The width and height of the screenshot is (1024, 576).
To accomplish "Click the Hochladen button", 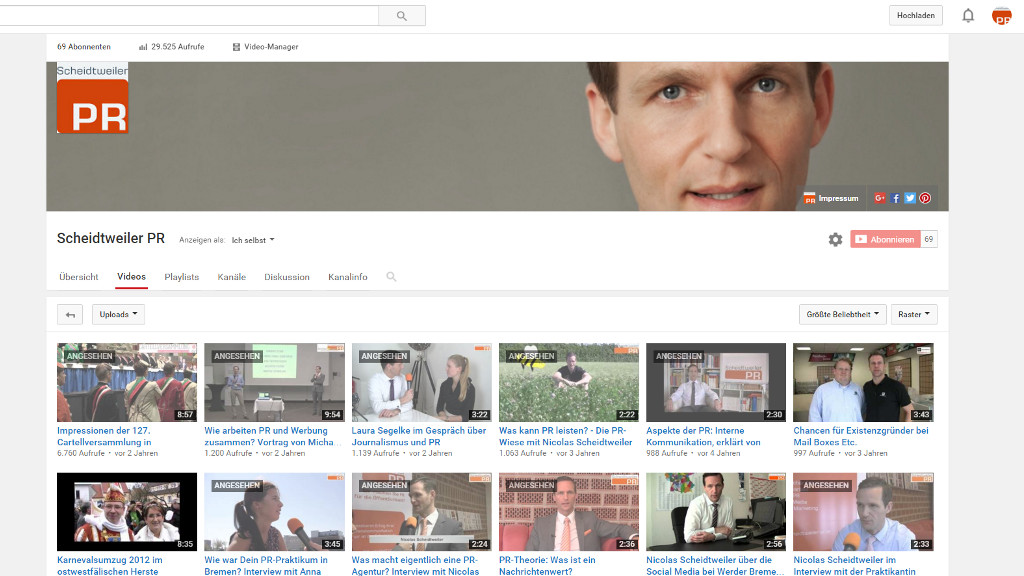I will point(915,16).
